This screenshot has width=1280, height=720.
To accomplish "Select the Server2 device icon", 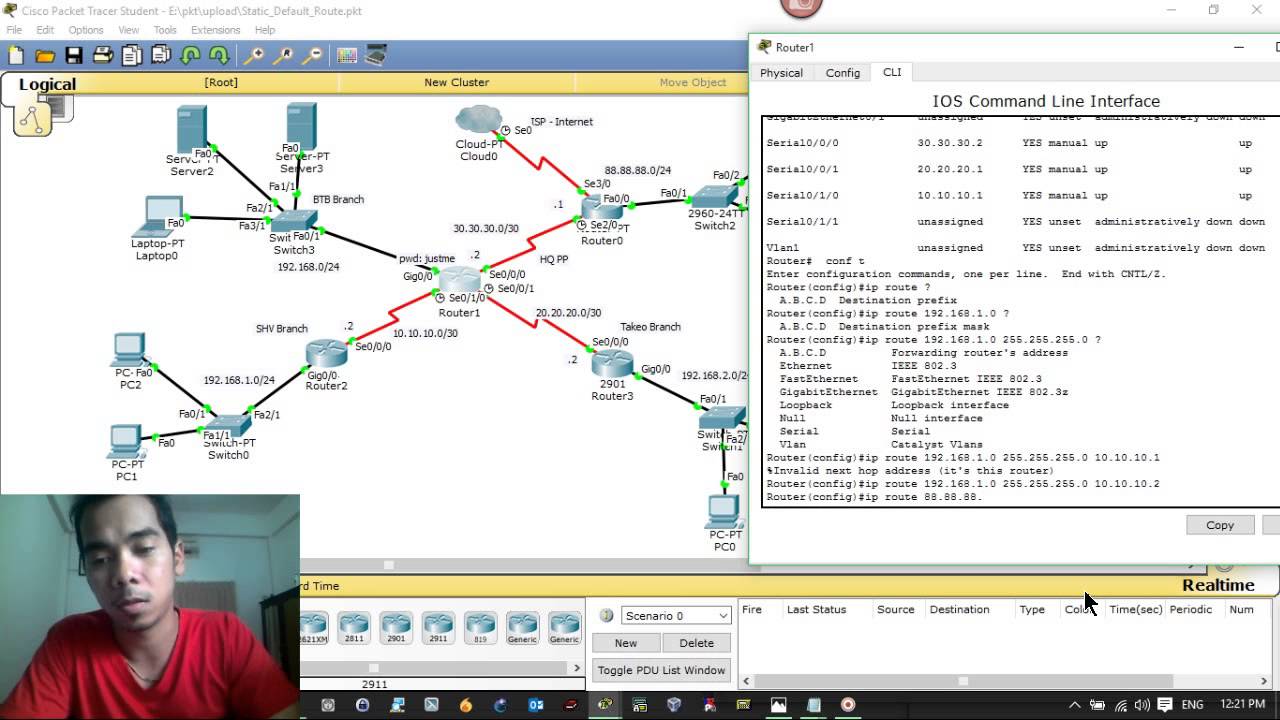I will click(191, 130).
